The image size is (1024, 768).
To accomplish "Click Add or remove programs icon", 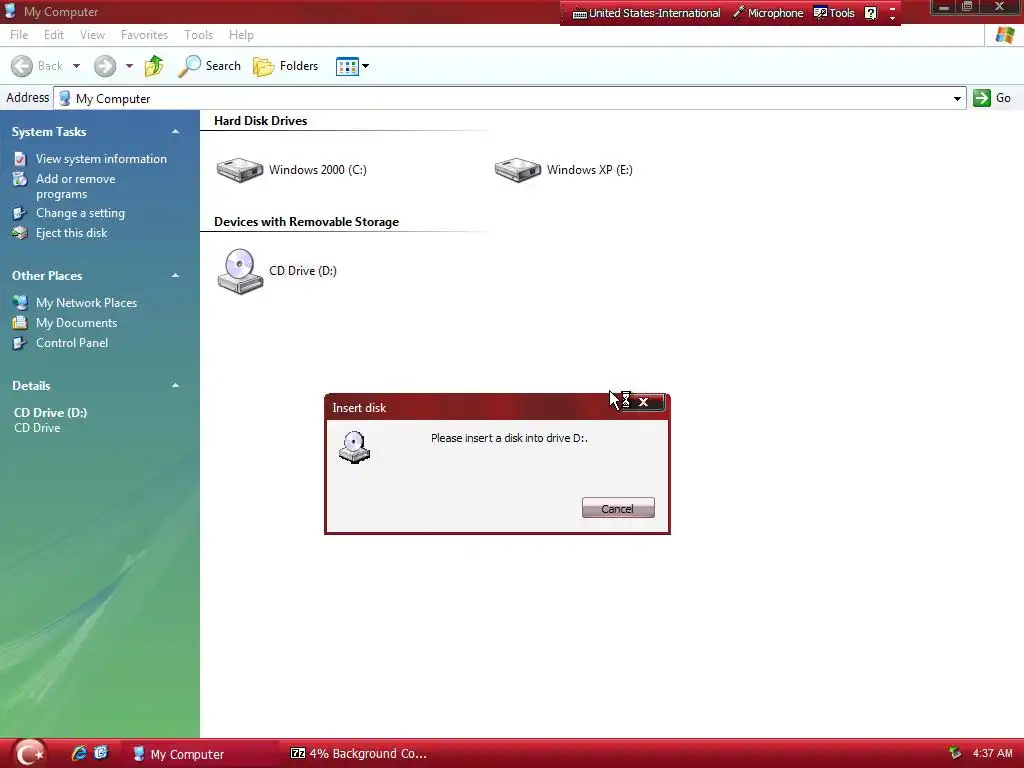I will [x=20, y=179].
